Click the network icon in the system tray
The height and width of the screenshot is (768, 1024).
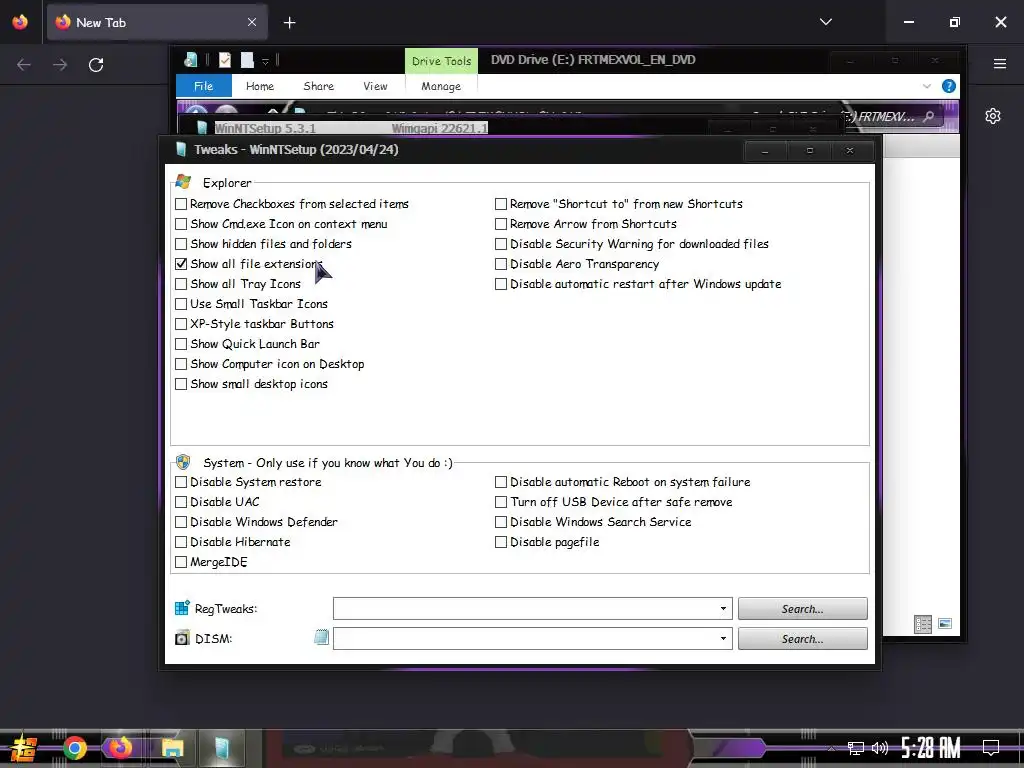pyautogui.click(x=856, y=748)
